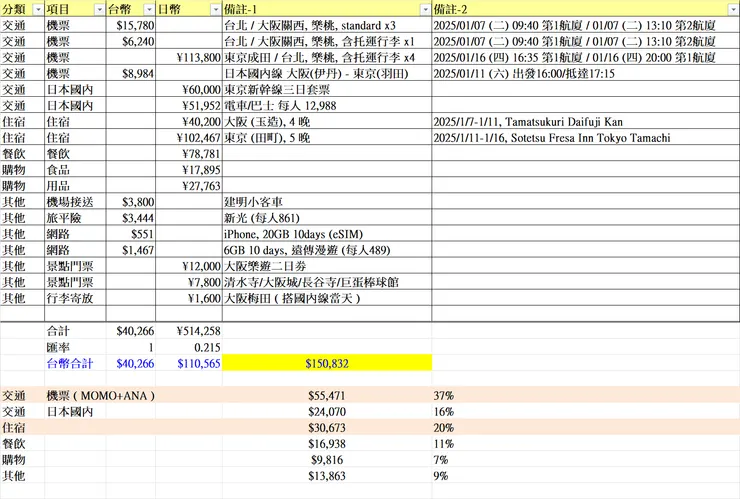
Task: Select the ¥1,600 cell
Action: [x=189, y=298]
